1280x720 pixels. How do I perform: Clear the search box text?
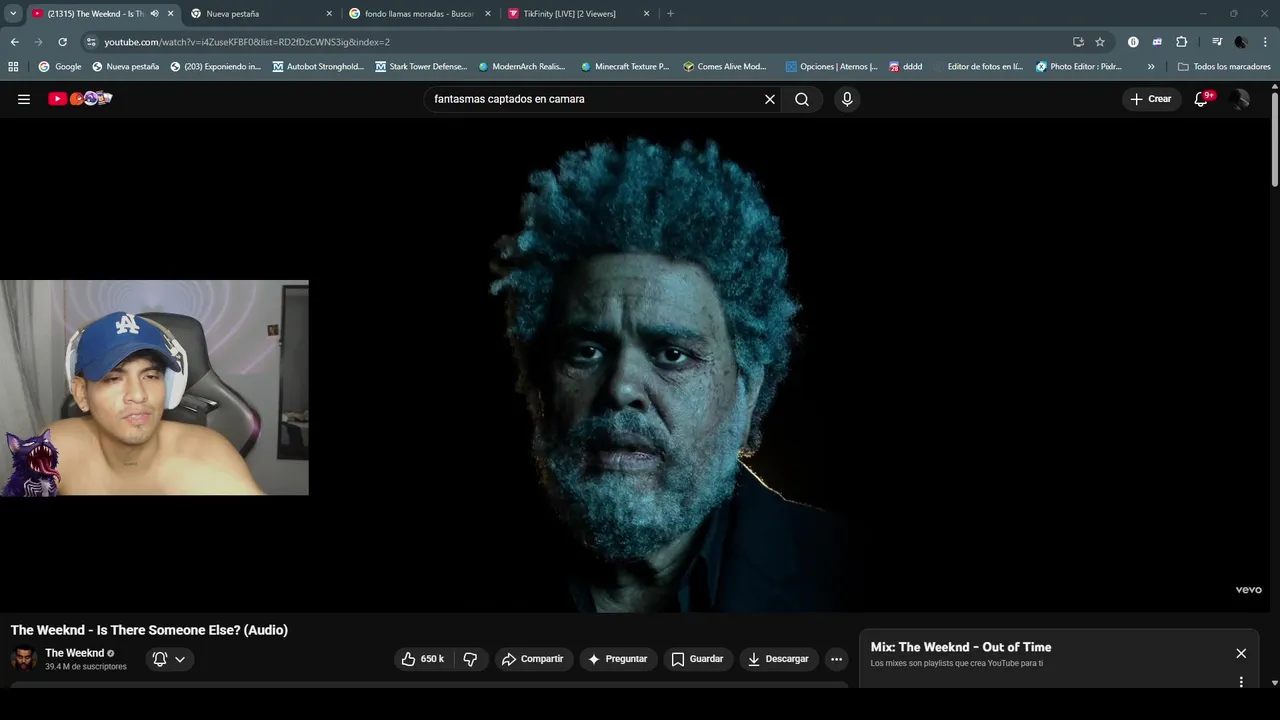tap(770, 99)
